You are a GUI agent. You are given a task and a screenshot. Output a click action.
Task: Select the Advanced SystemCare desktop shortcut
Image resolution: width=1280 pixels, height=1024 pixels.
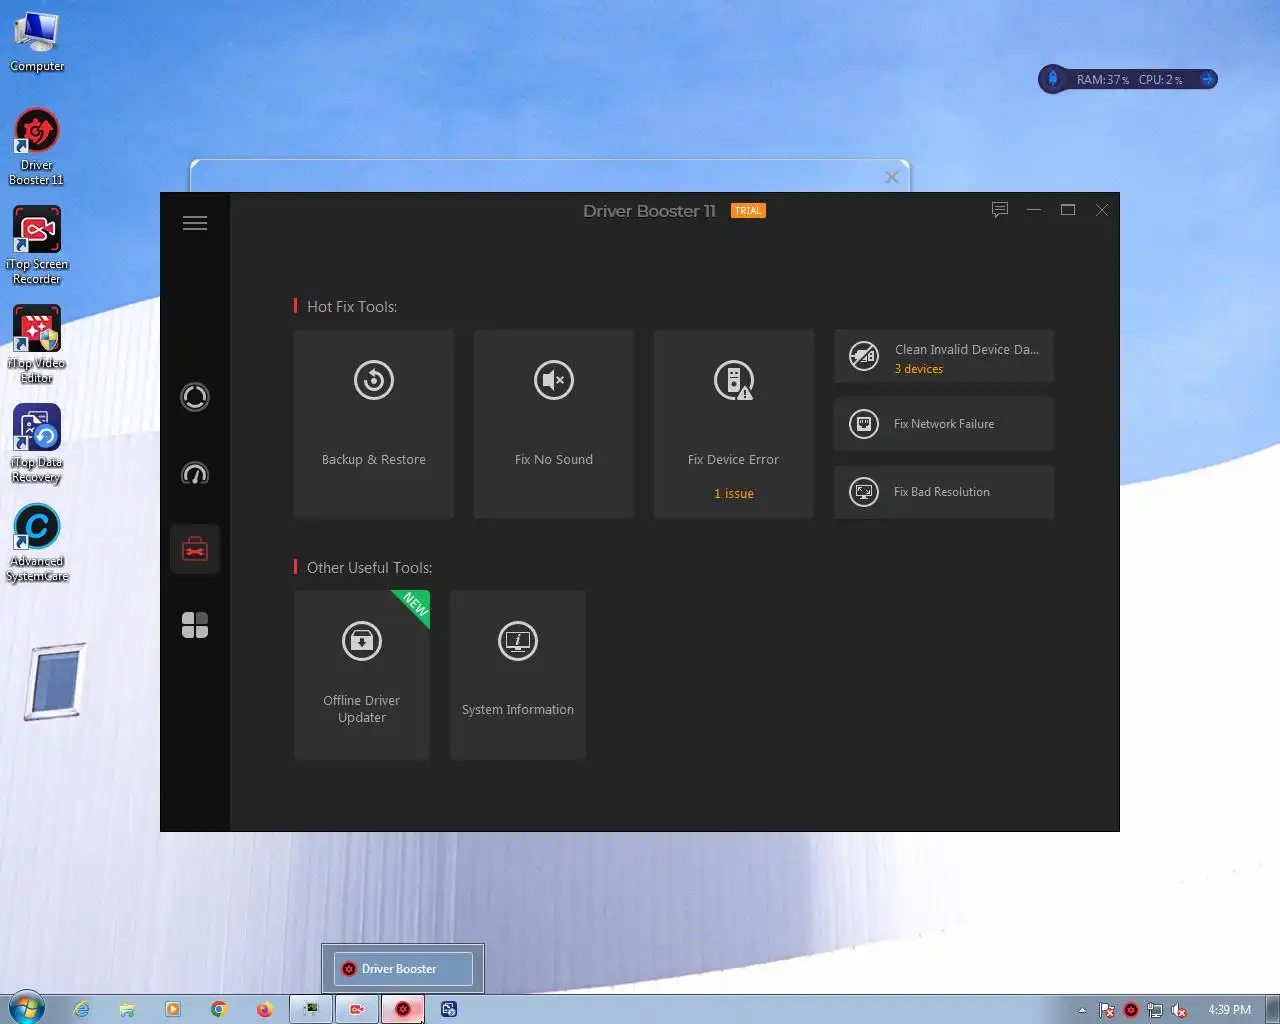click(x=37, y=543)
